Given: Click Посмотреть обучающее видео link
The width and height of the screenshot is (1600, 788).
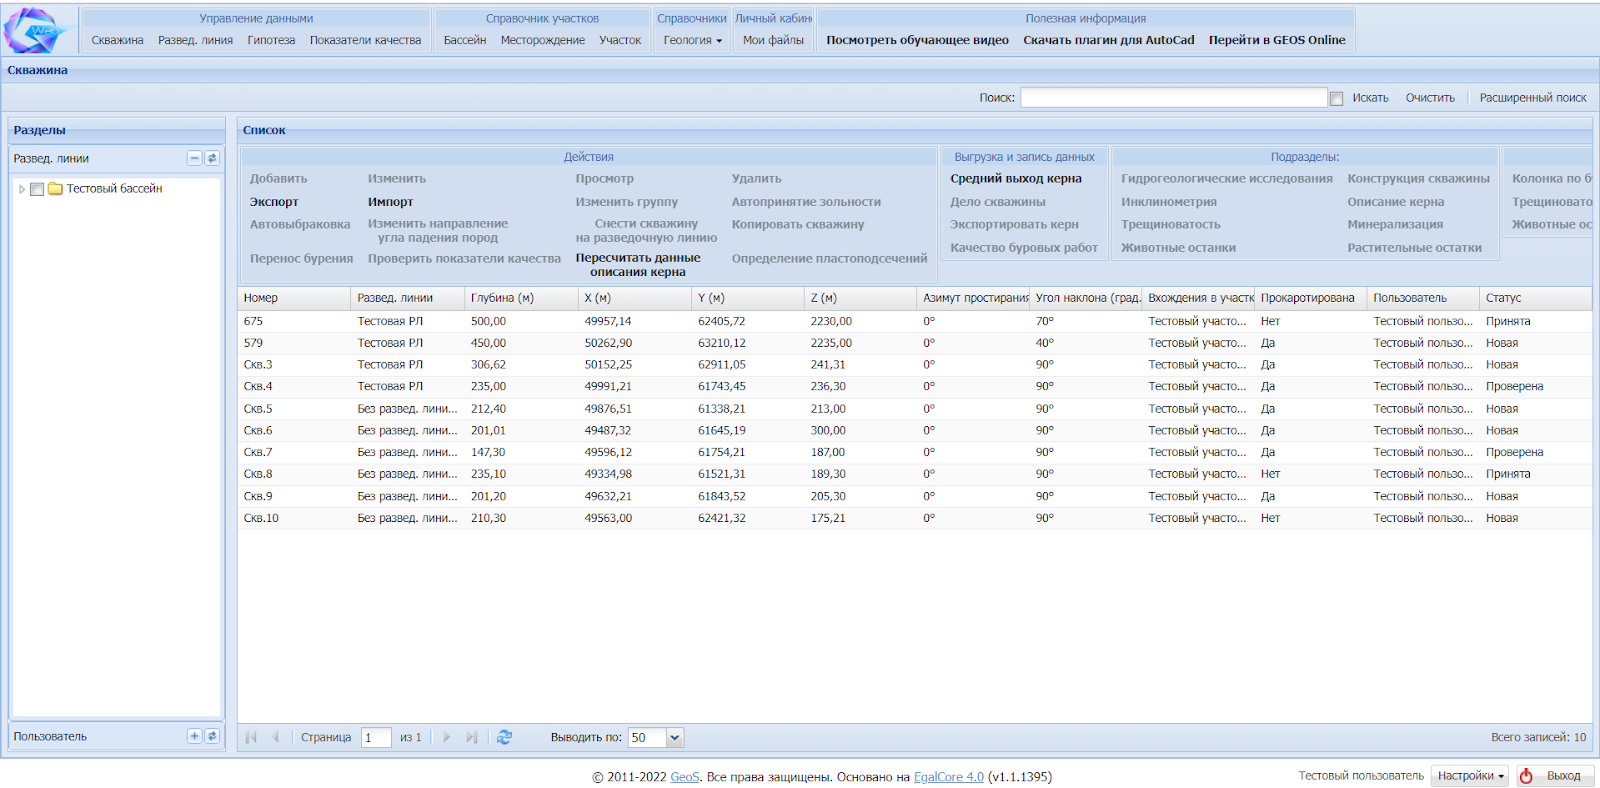Looking at the screenshot, I should pos(917,40).
